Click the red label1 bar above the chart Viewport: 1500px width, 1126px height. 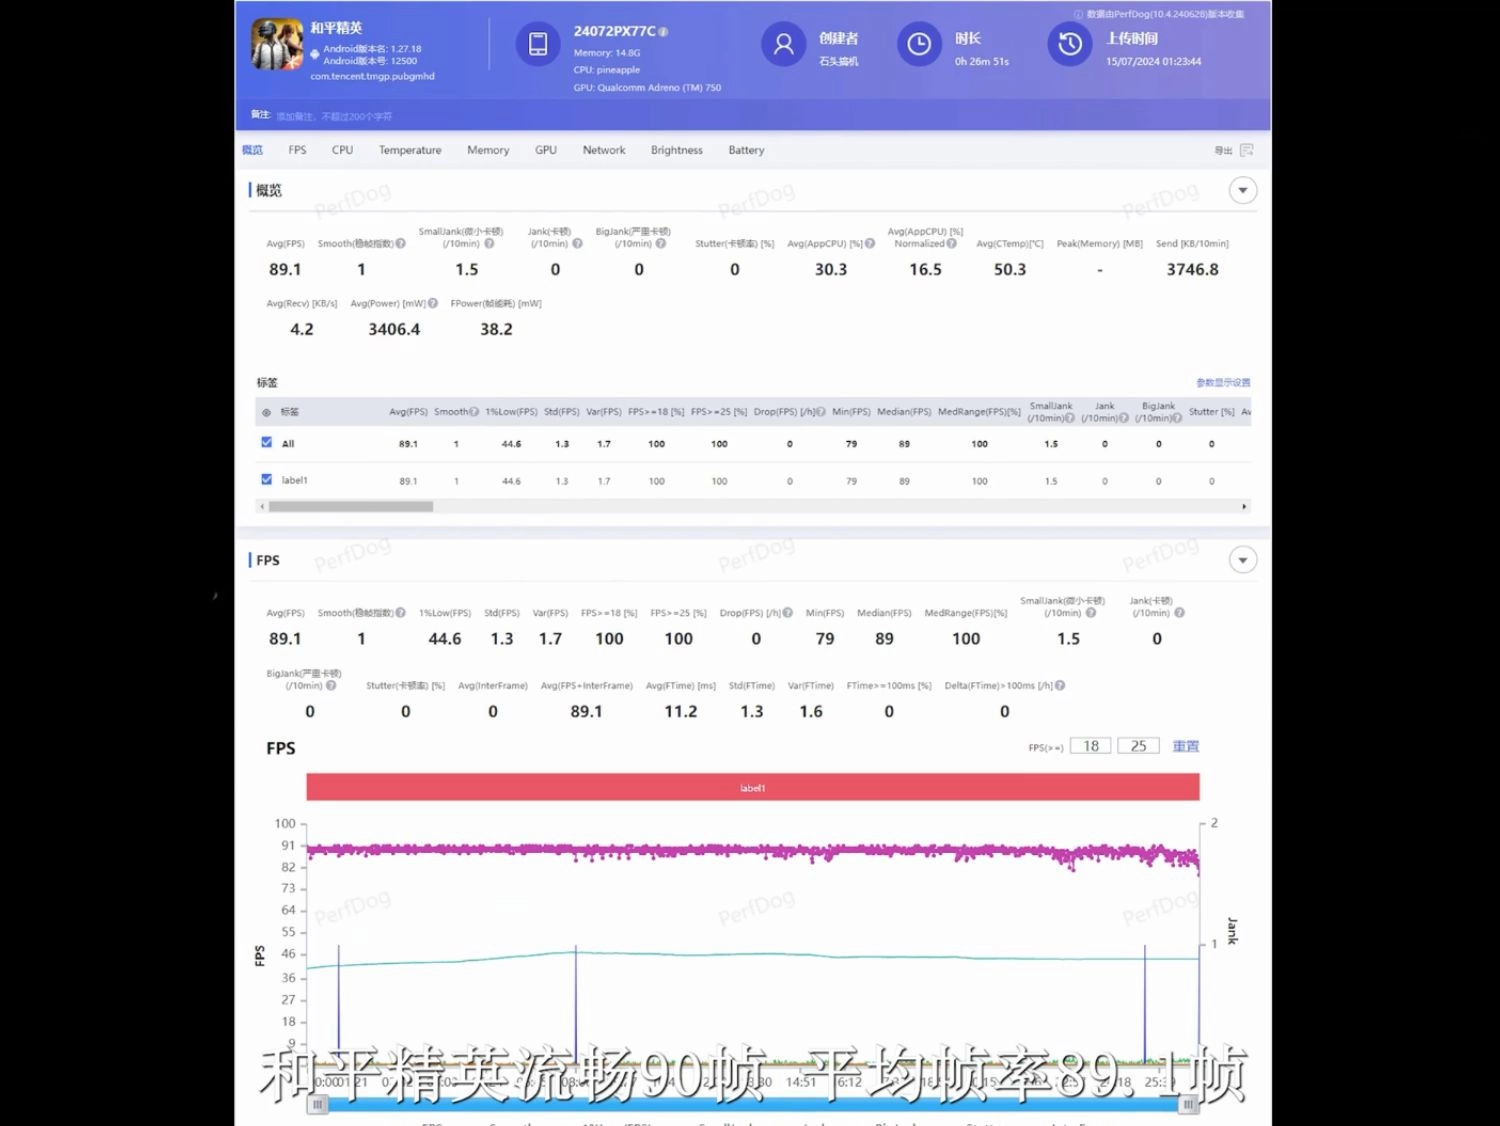click(x=753, y=787)
